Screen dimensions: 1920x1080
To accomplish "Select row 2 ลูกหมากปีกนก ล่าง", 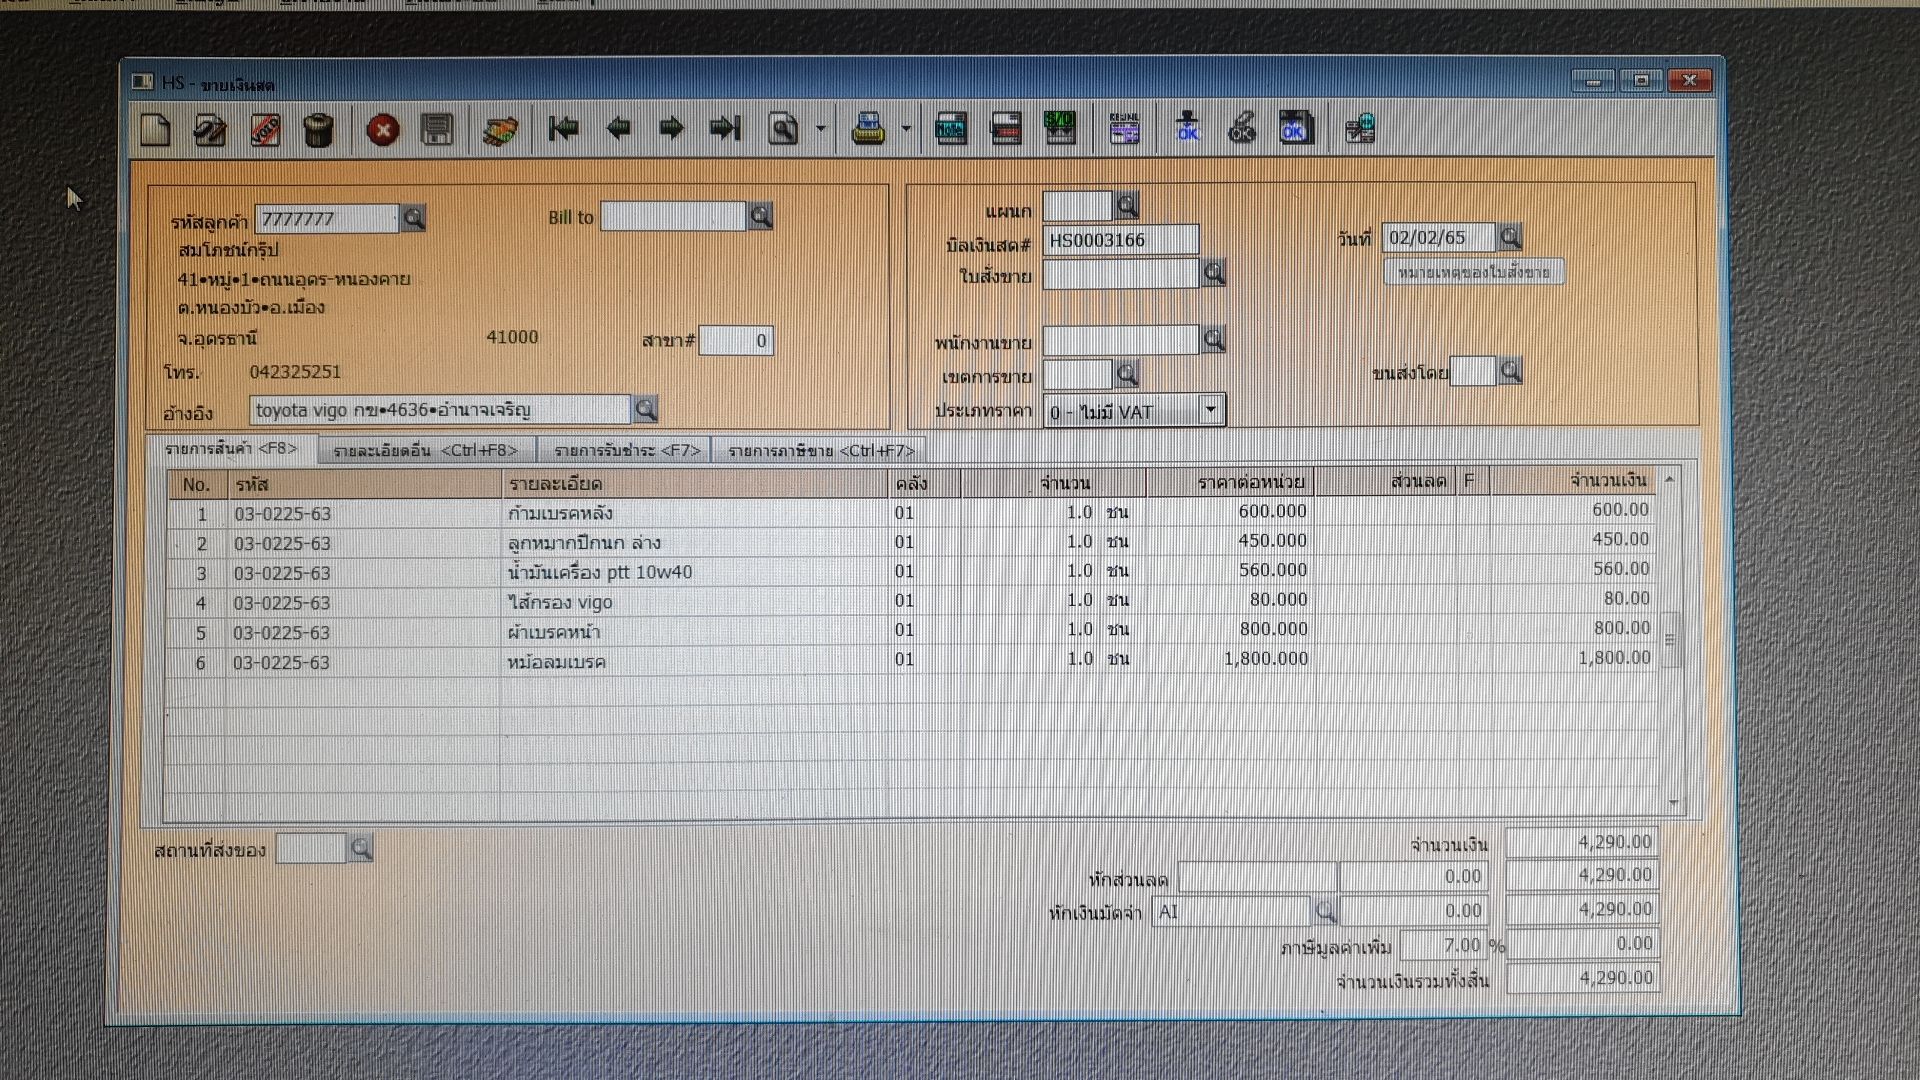I will pos(910,543).
